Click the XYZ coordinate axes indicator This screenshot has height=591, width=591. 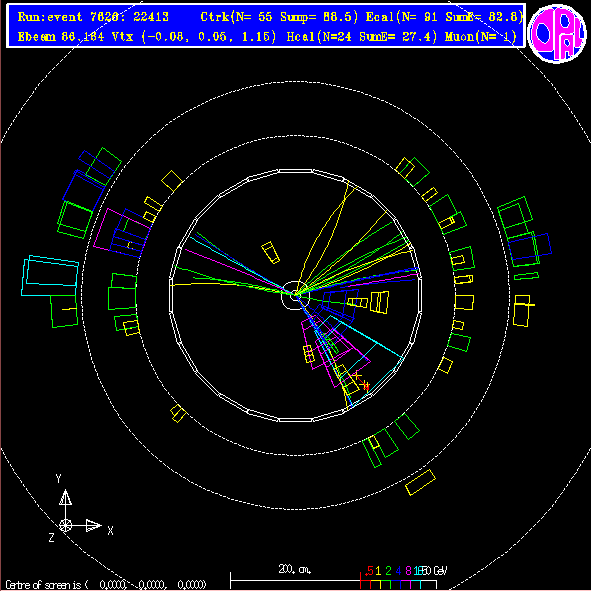pos(80,509)
